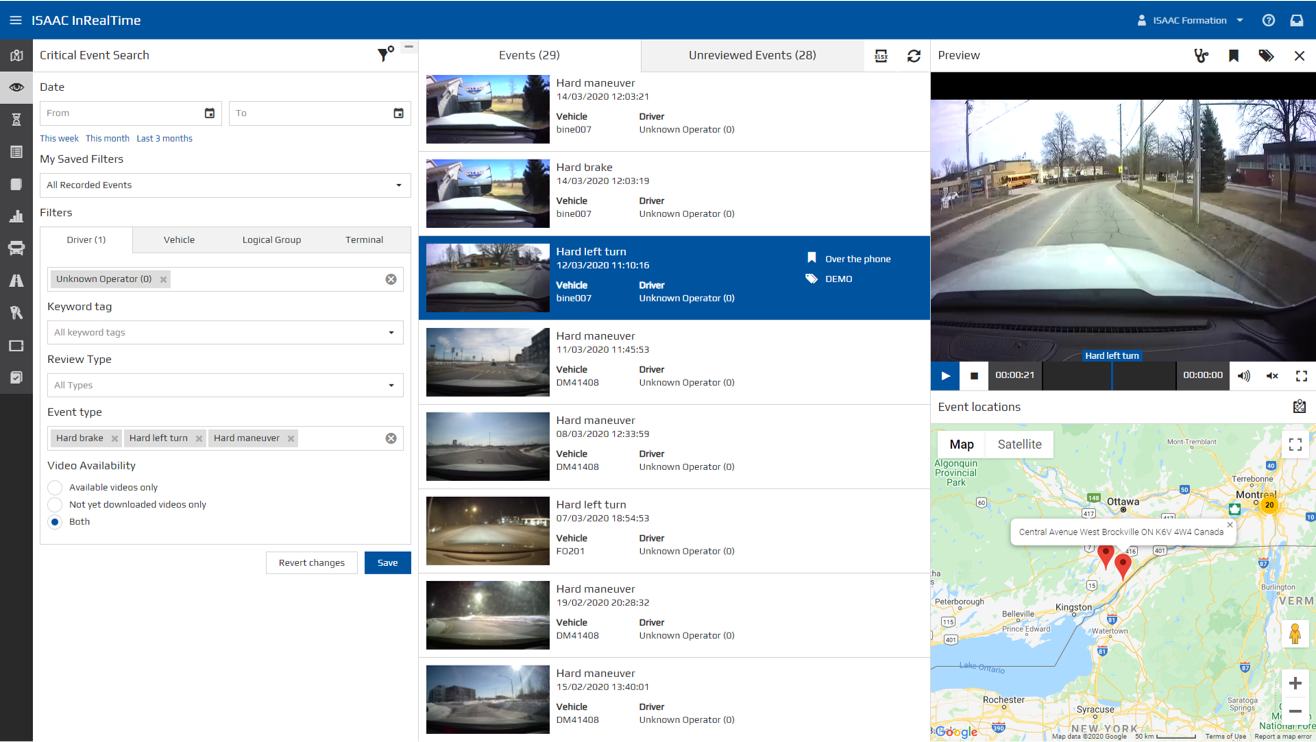Open keyword tags icon in Preview header
The width and height of the screenshot is (1316, 742).
1266,56
